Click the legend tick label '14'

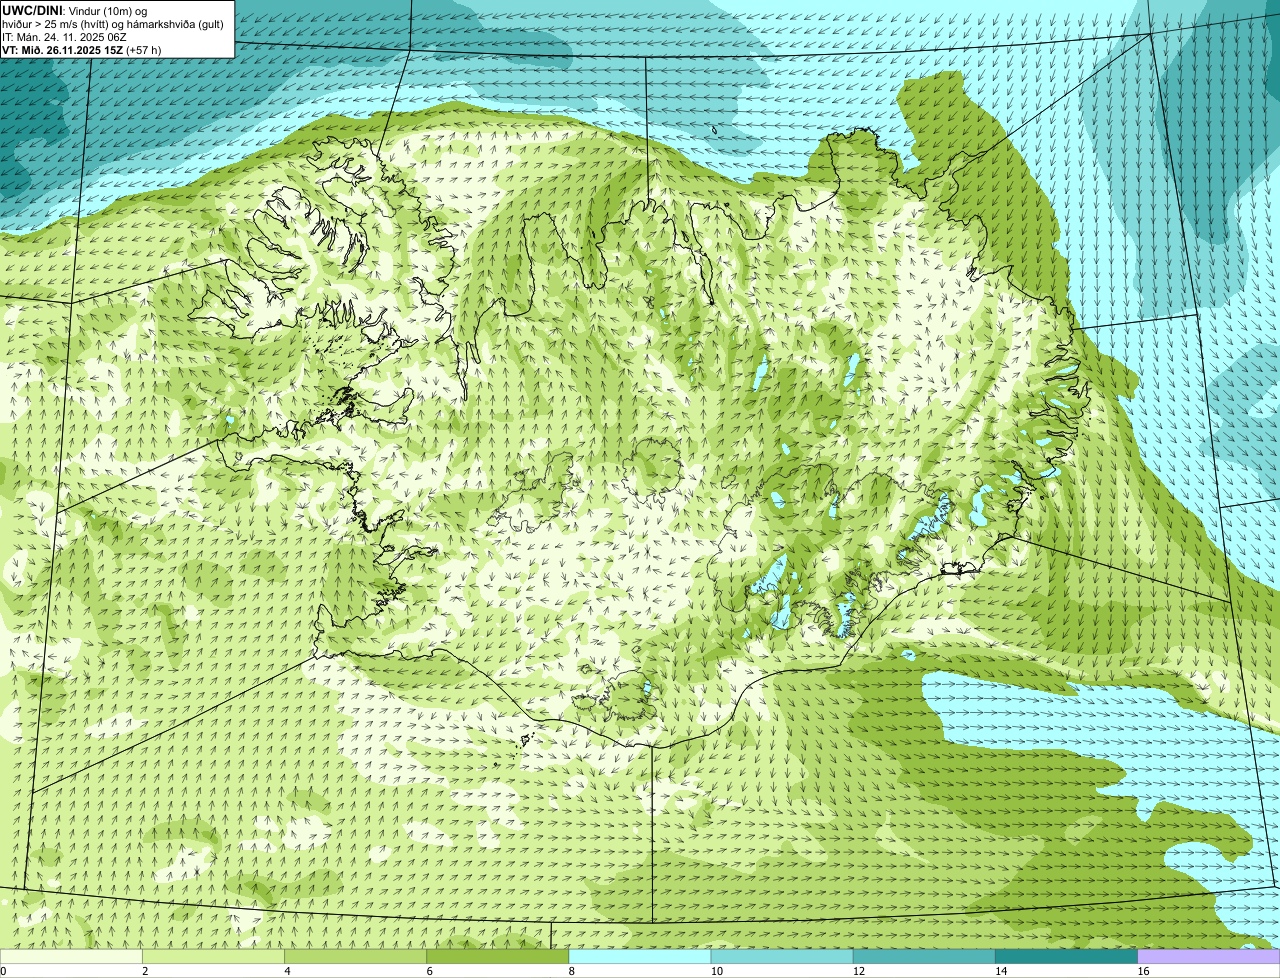click(1000, 971)
